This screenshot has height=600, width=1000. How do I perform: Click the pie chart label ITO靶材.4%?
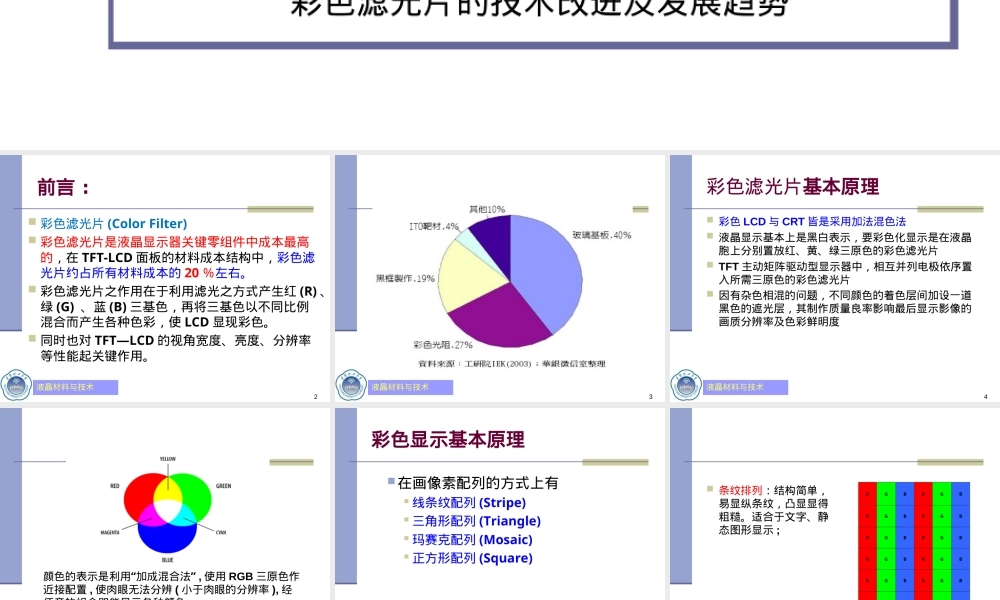[x=434, y=226]
